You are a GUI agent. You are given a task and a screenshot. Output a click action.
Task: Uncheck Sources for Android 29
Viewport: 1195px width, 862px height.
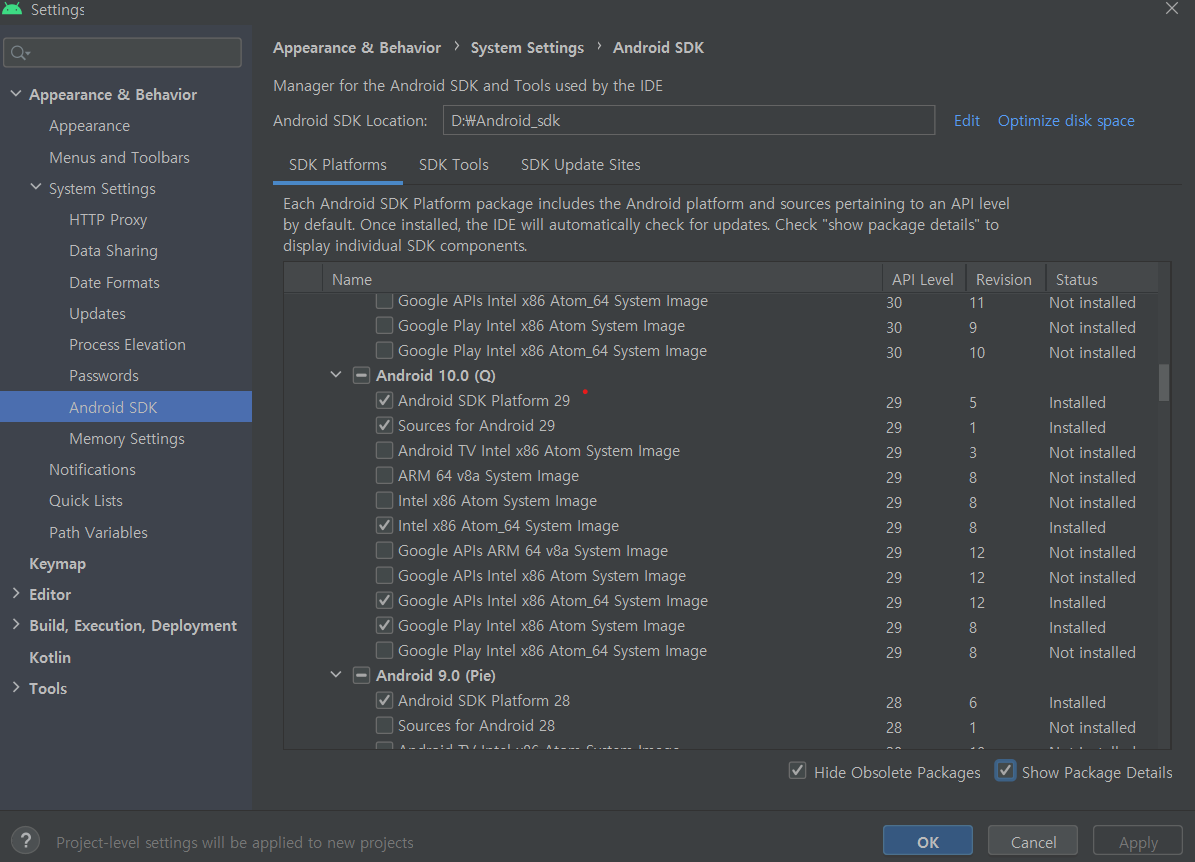[x=385, y=425]
